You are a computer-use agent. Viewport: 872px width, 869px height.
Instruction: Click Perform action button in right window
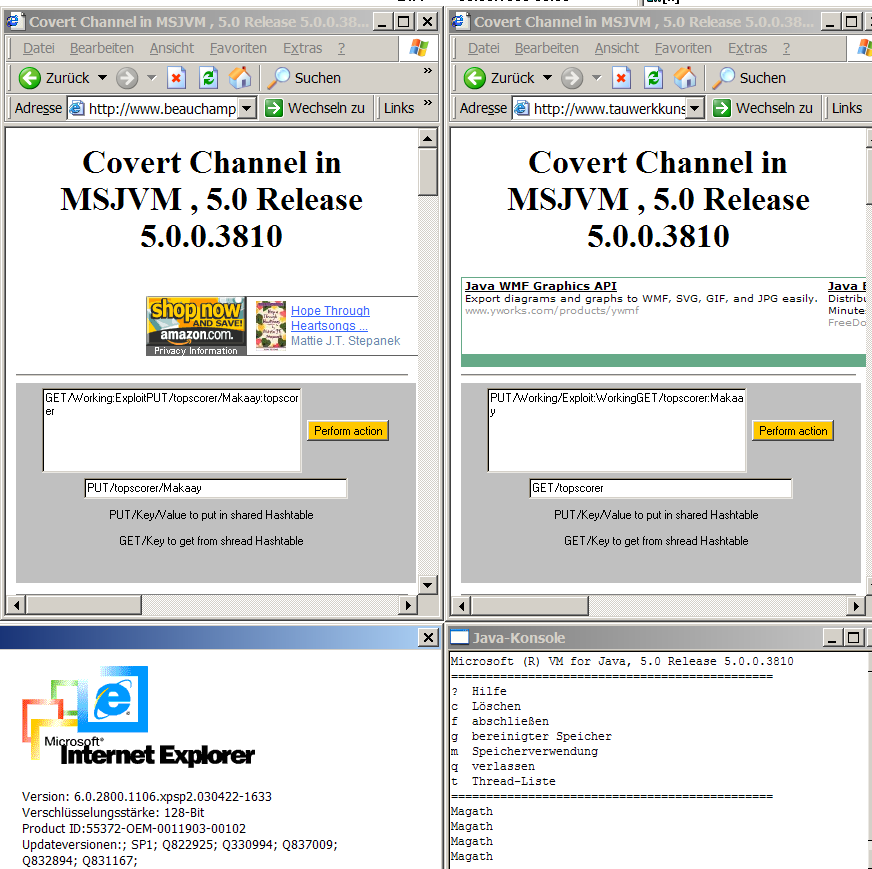pyautogui.click(x=793, y=431)
